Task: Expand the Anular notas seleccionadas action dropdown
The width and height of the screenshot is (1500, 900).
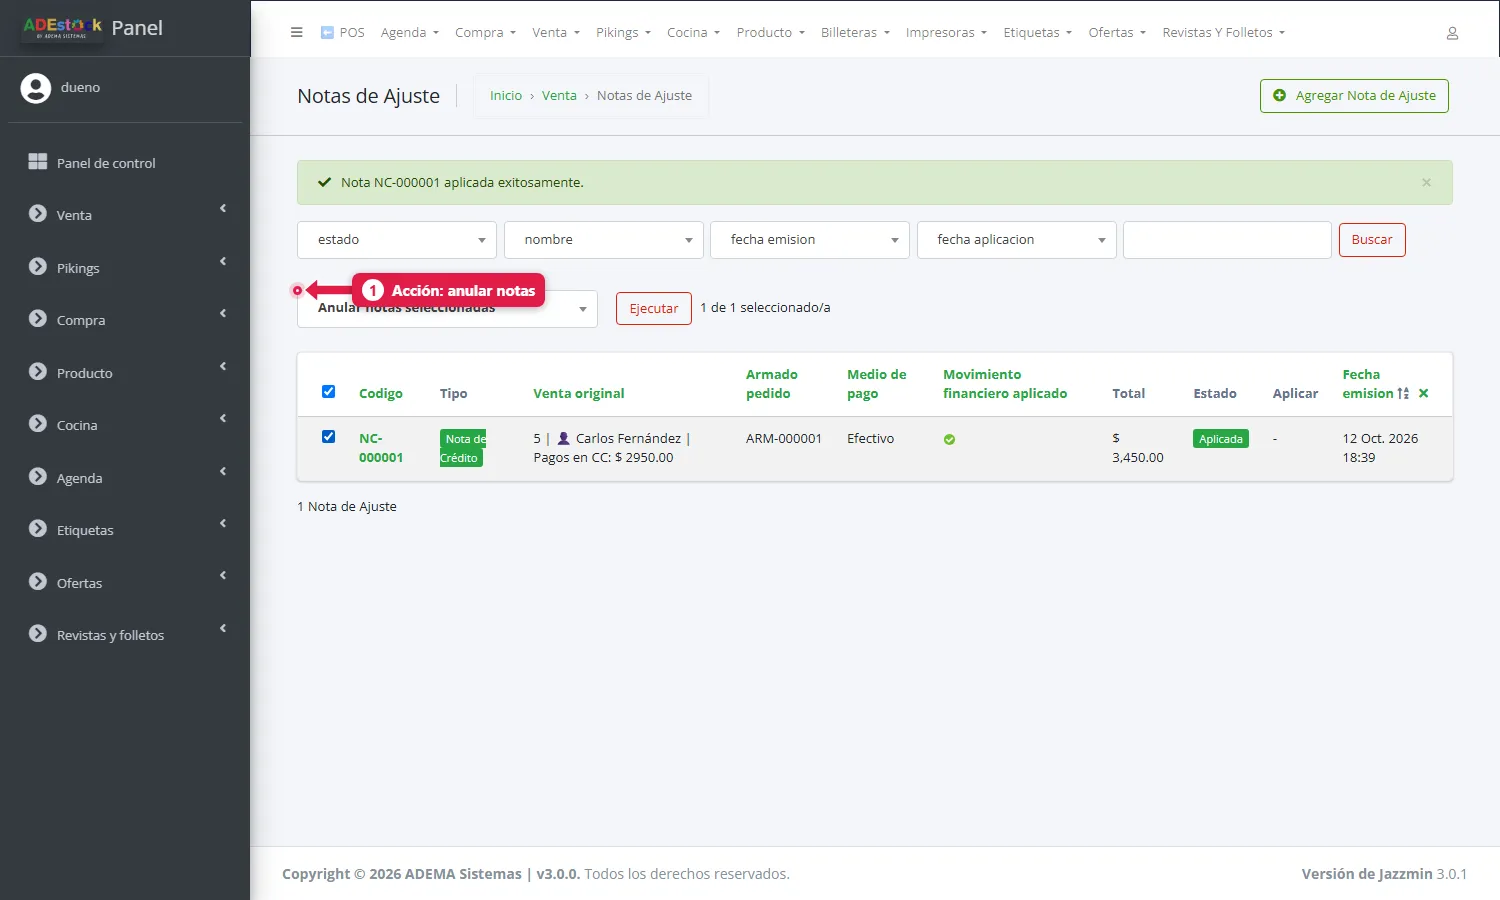Action: pyautogui.click(x=447, y=309)
